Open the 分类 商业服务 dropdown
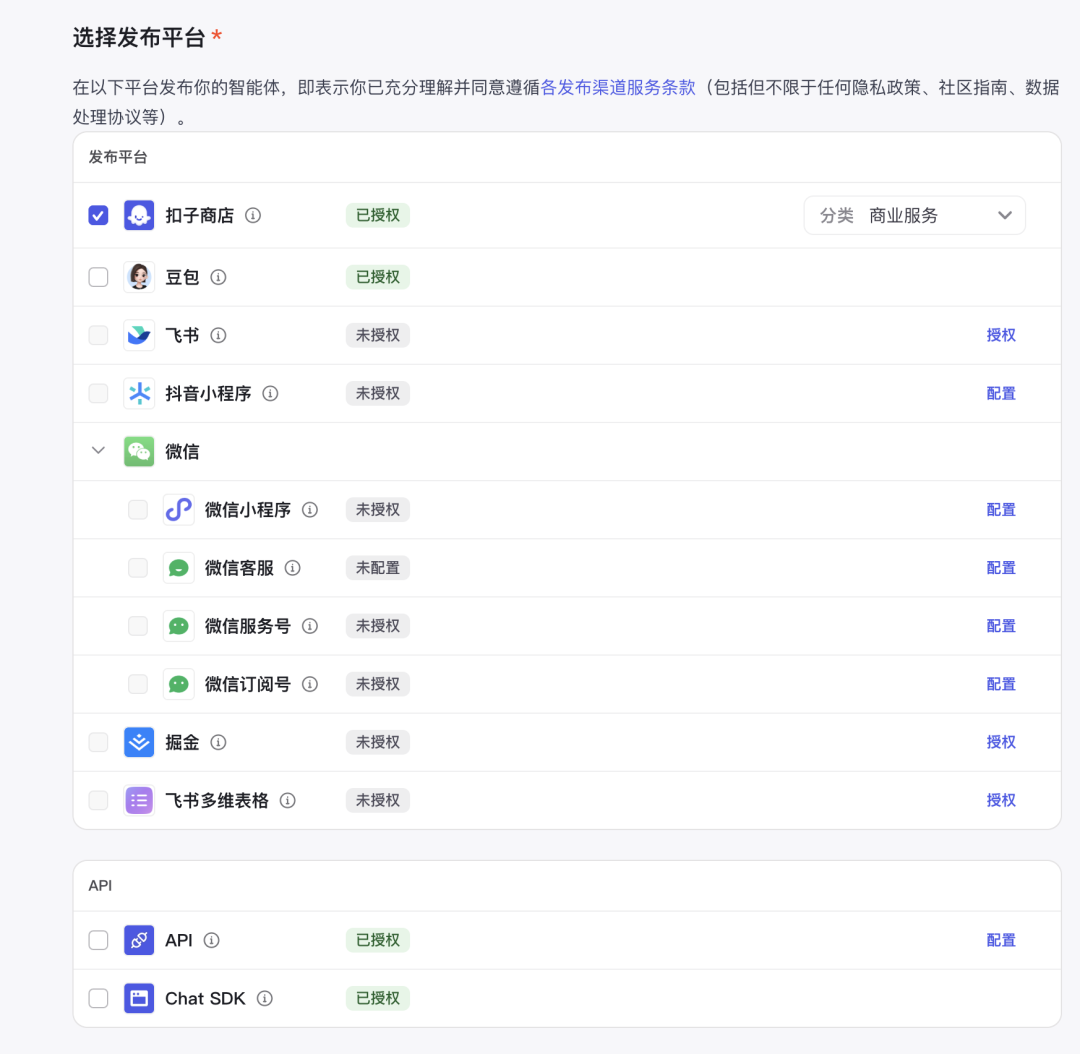This screenshot has height=1054, width=1080. pyautogui.click(x=915, y=216)
